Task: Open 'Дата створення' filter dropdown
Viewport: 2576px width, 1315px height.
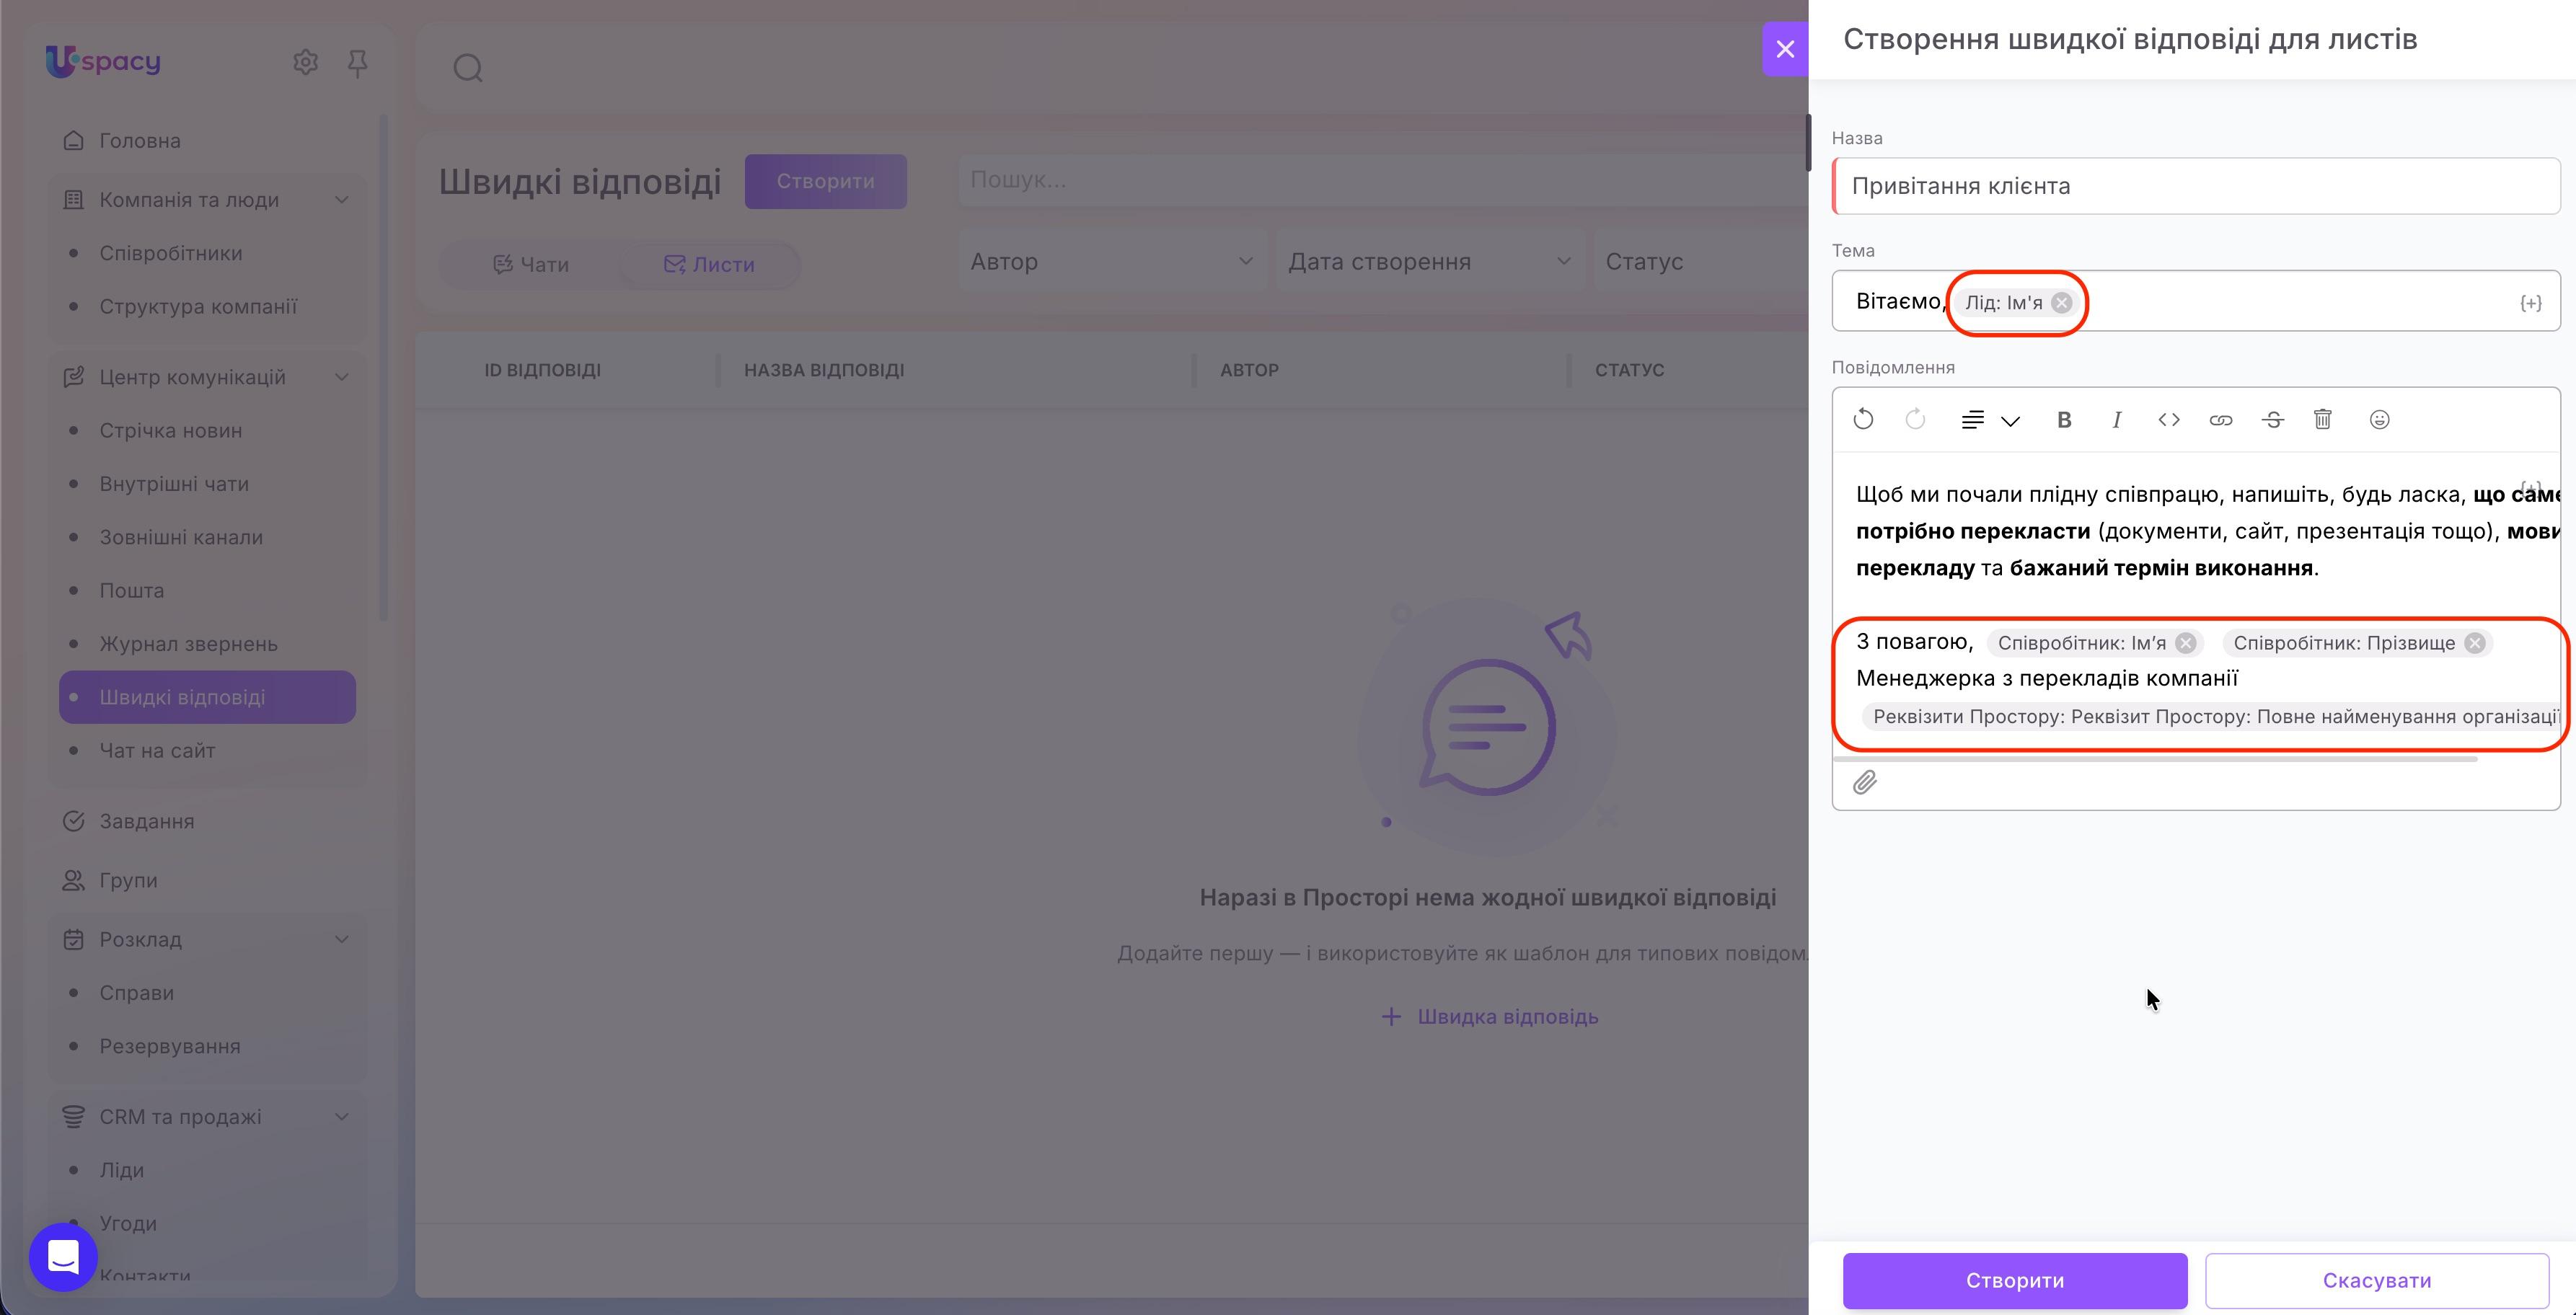Action: coord(1429,262)
